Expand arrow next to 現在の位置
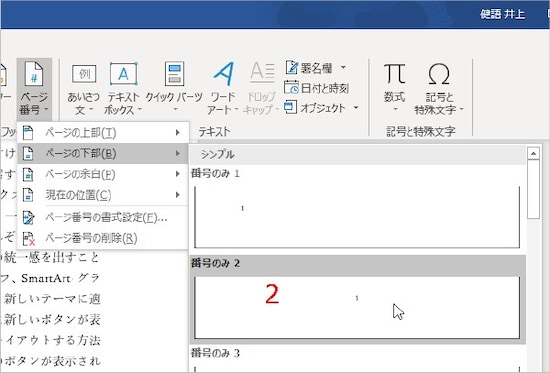550x373 pixels. pos(178,195)
